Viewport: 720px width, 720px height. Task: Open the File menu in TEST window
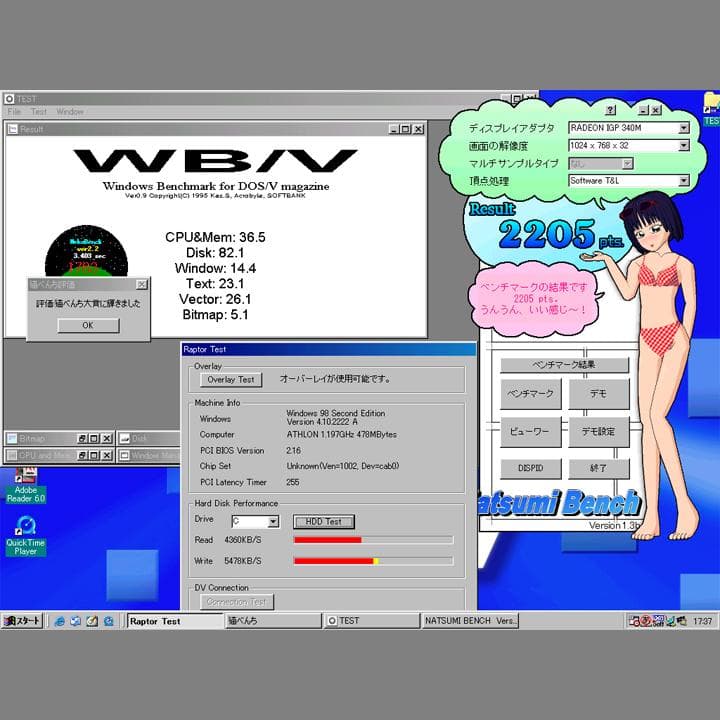[14, 112]
